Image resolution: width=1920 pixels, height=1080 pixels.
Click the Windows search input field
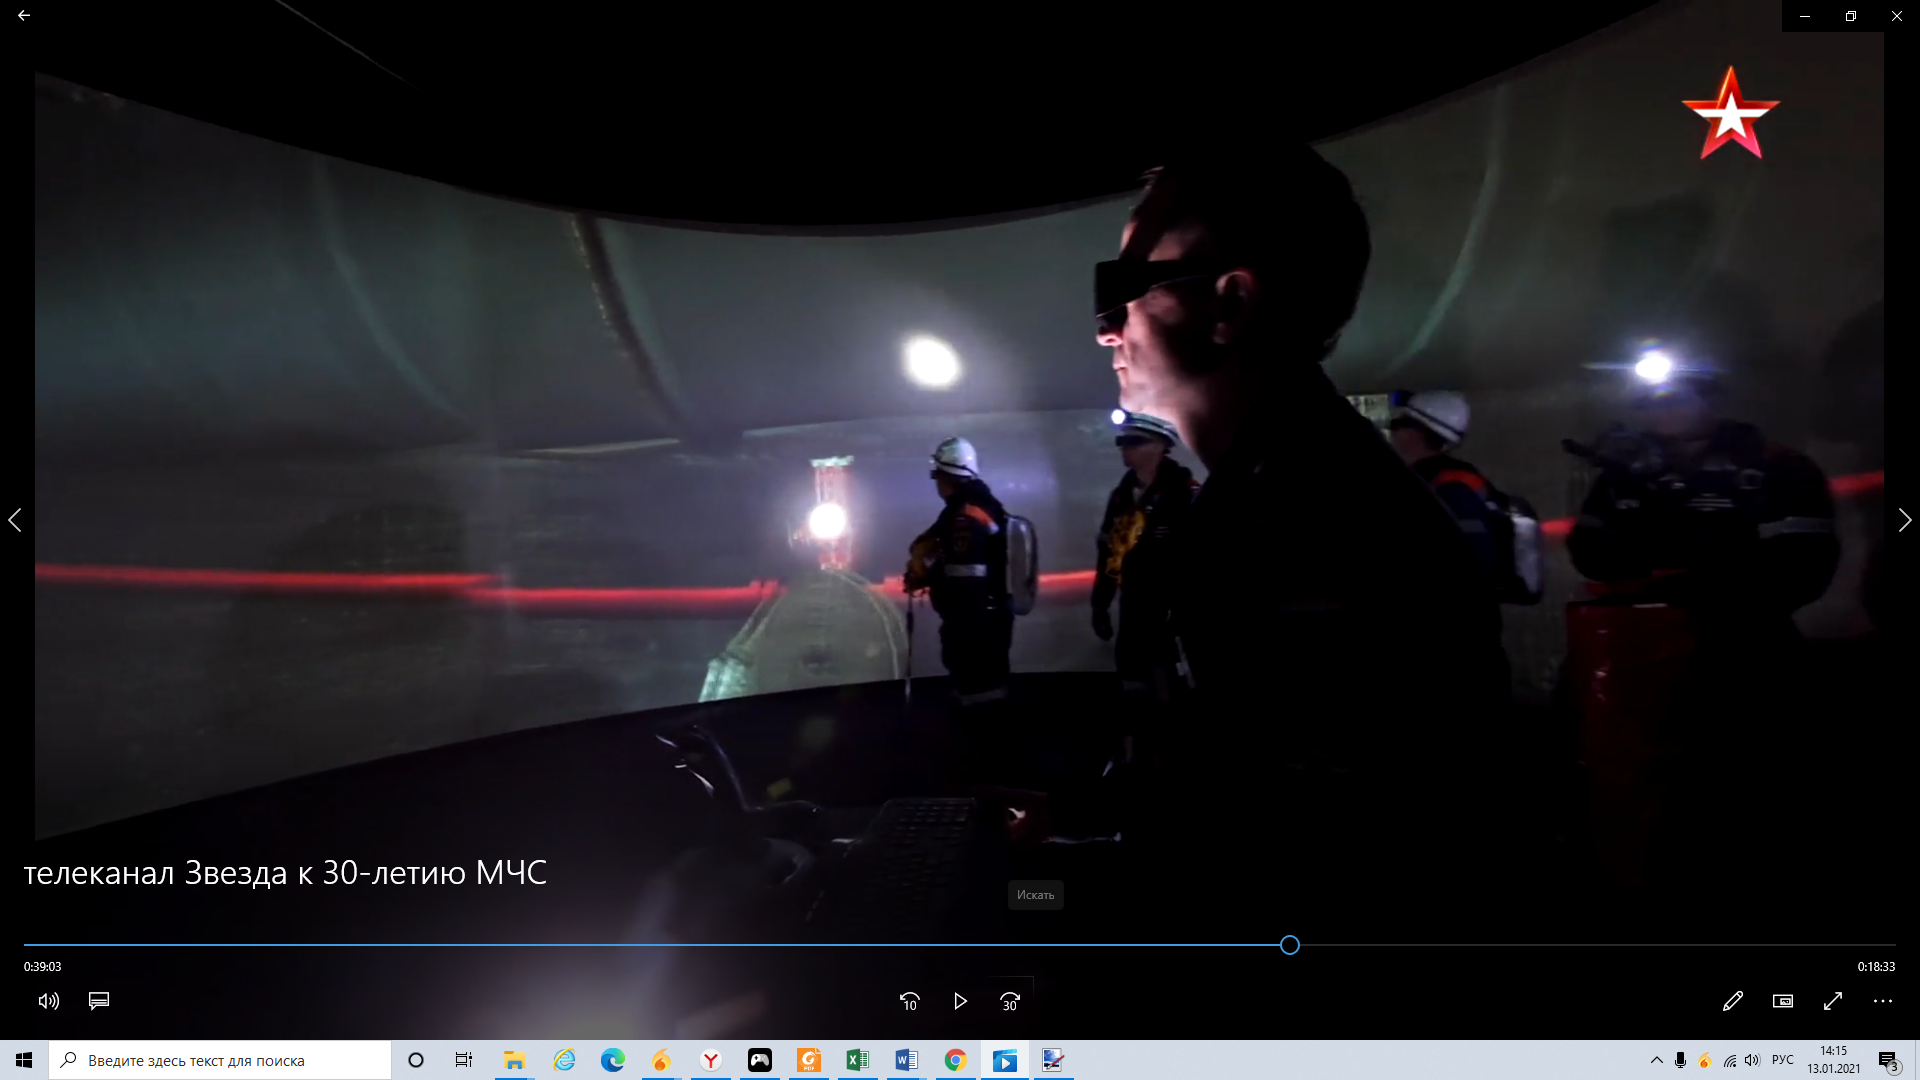(220, 1060)
